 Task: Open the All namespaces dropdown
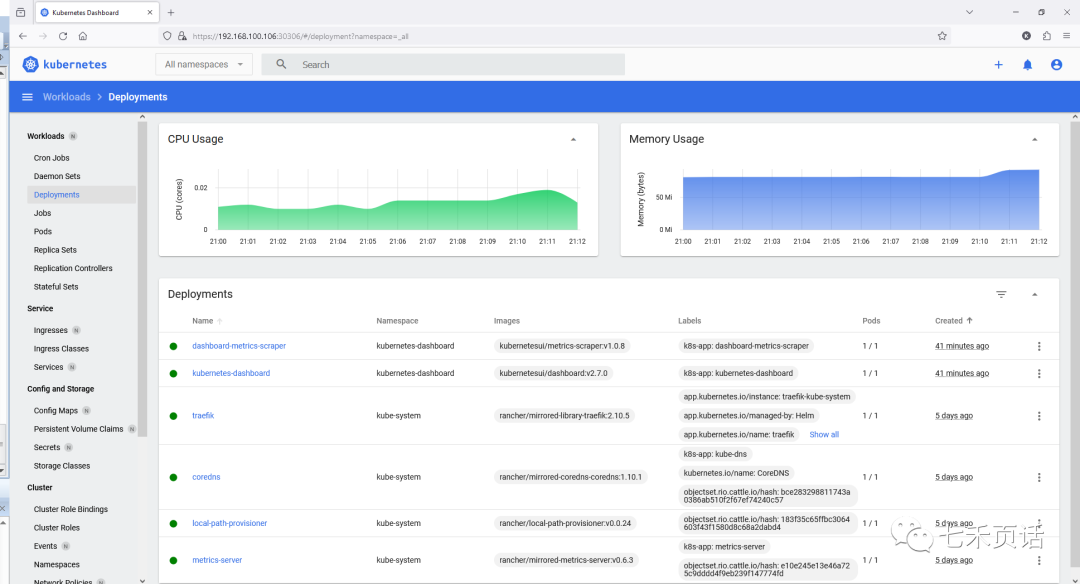[204, 64]
